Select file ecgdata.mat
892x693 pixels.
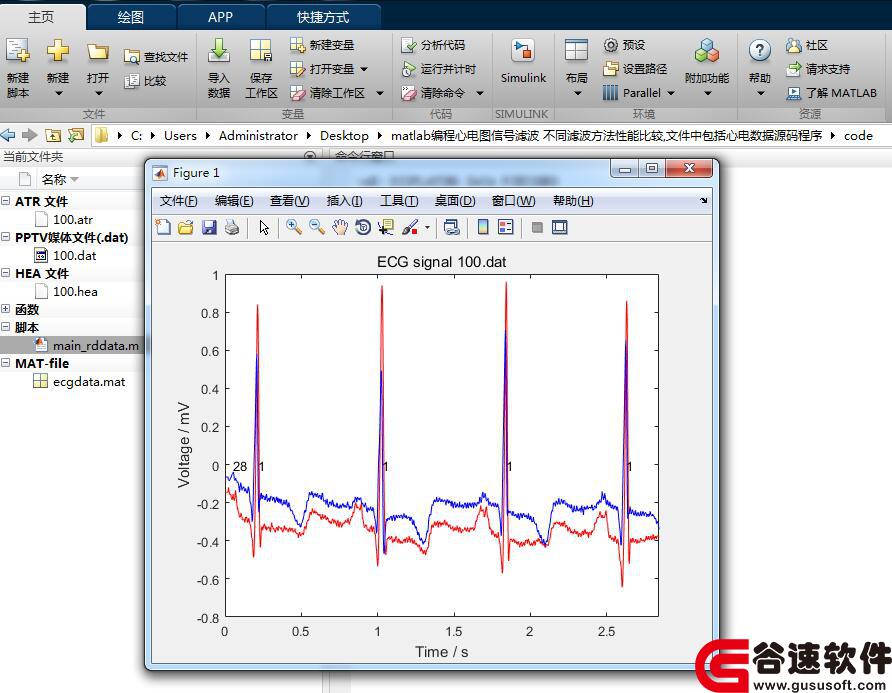click(79, 381)
